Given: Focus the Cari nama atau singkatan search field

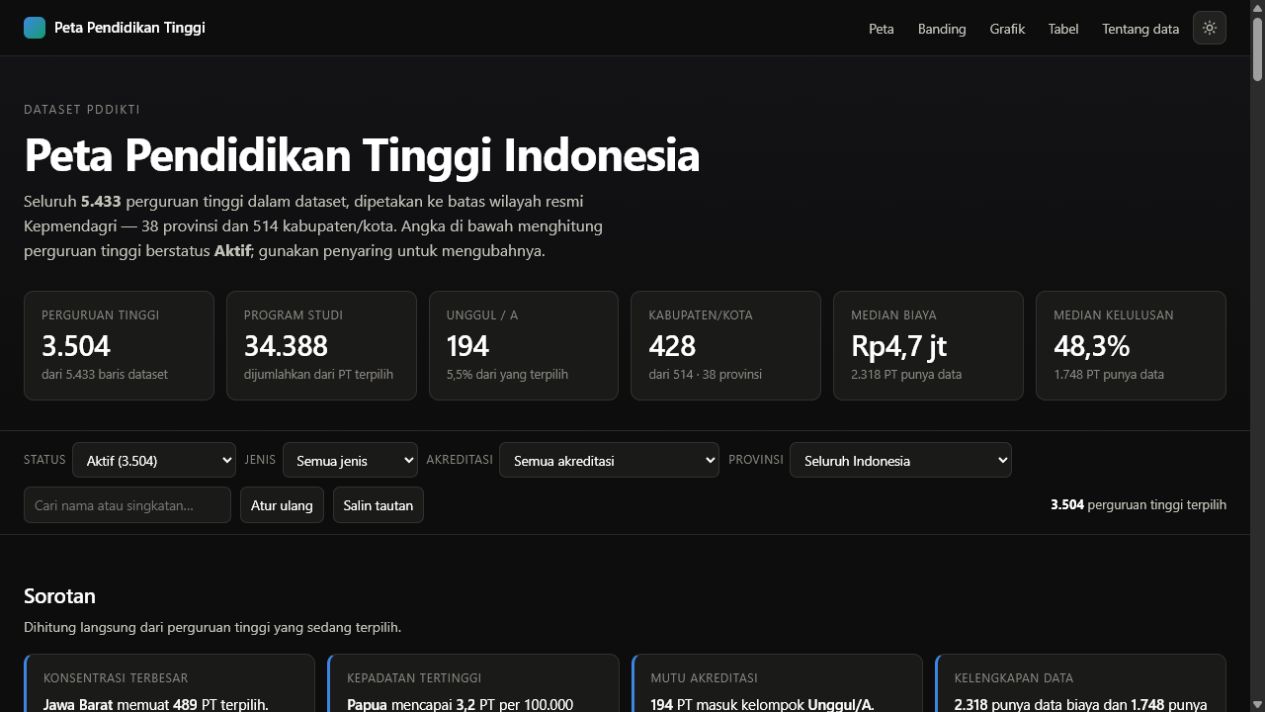Looking at the screenshot, I should pyautogui.click(x=127, y=505).
